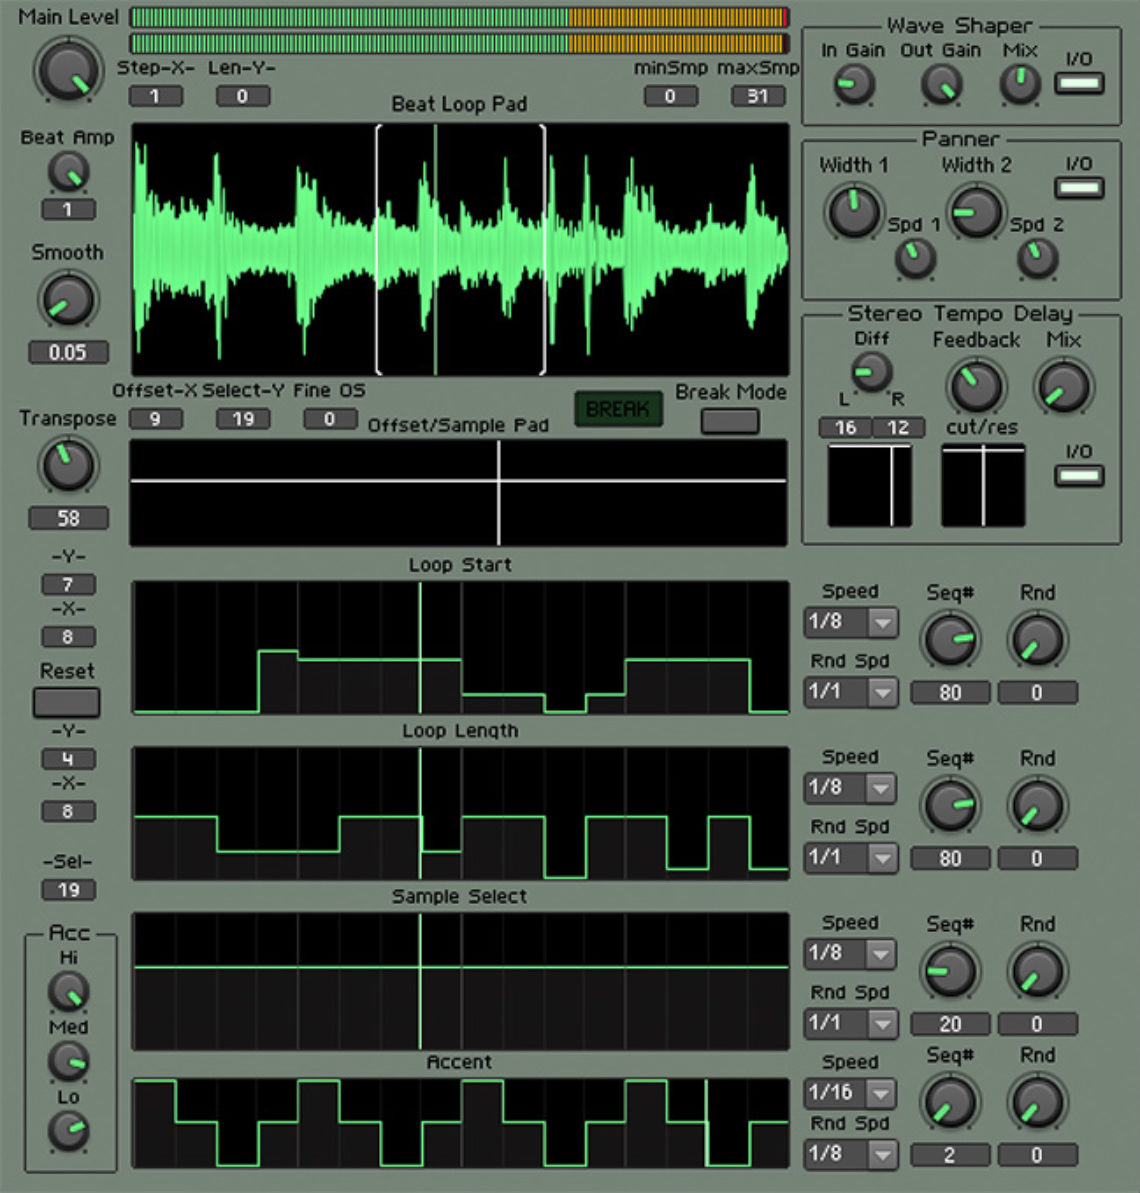Image resolution: width=1140 pixels, height=1193 pixels.
Task: Turn the Beat Amp knob
Action: point(68,171)
